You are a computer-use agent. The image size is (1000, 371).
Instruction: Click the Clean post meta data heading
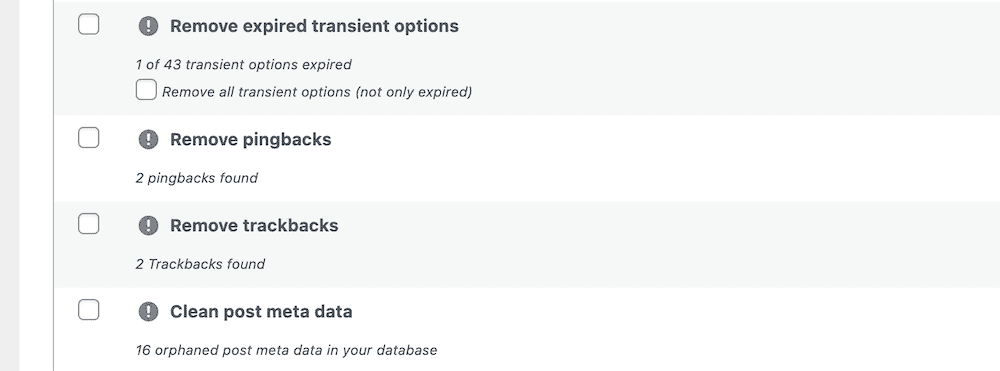[261, 312]
